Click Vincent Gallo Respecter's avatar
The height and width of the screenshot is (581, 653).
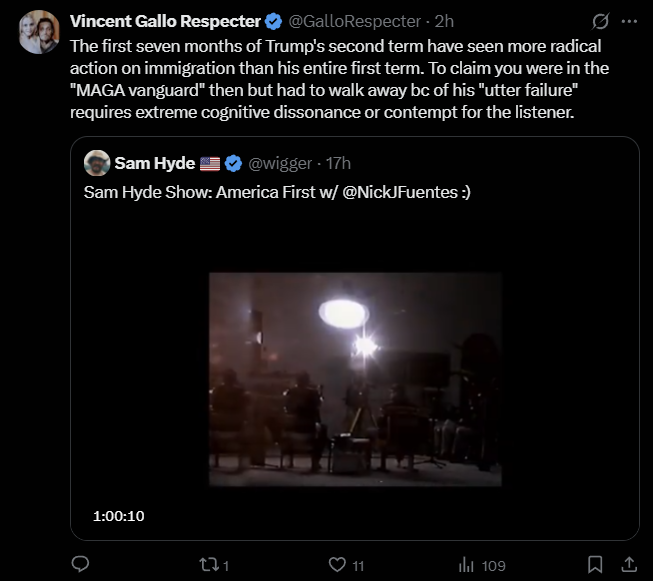click(38, 31)
